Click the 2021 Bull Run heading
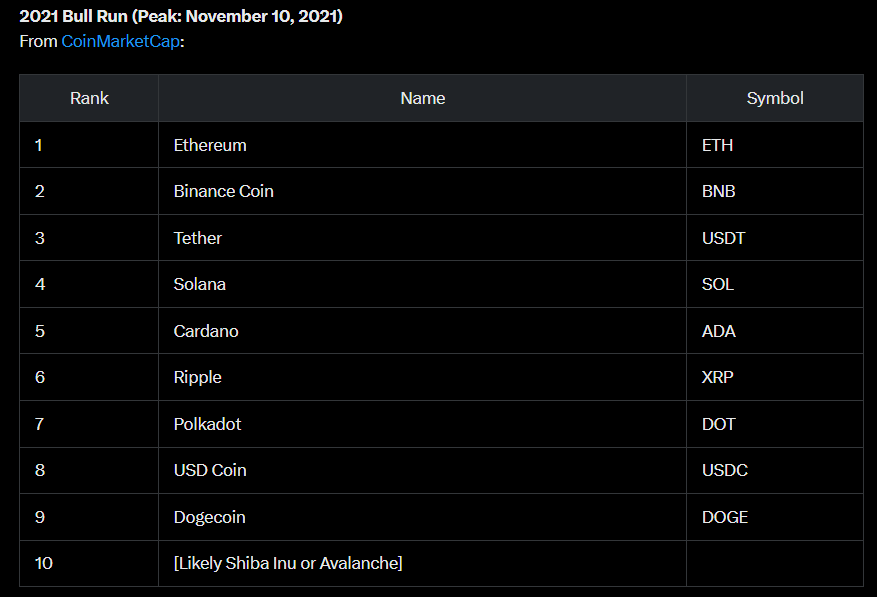 [181, 18]
